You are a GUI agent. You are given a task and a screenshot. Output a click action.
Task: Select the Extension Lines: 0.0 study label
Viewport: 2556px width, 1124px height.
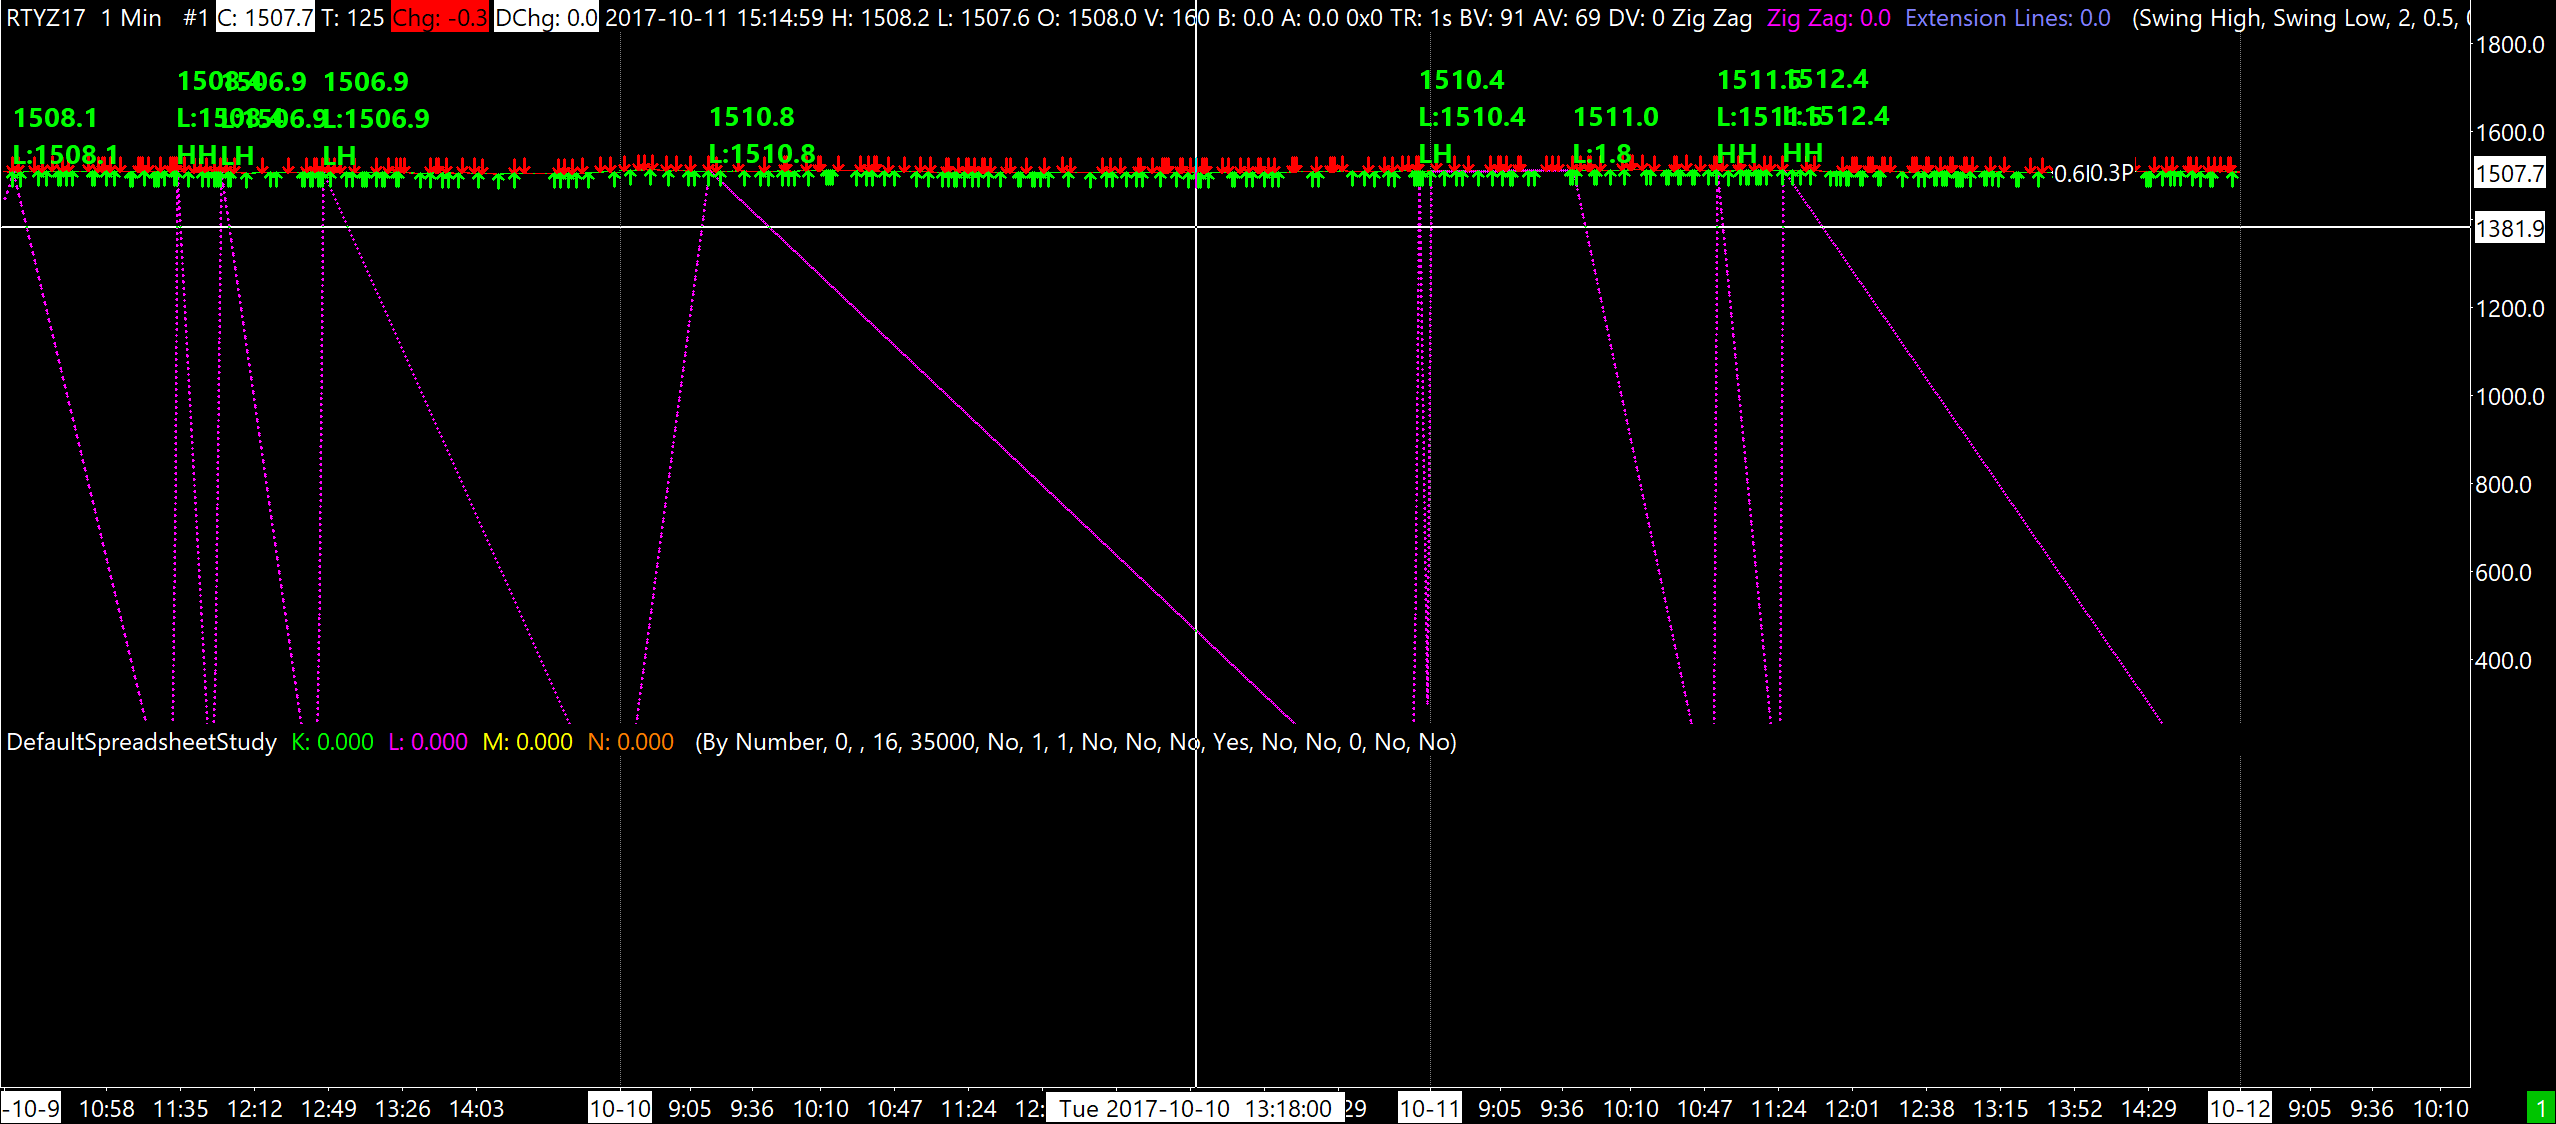coord(2007,18)
